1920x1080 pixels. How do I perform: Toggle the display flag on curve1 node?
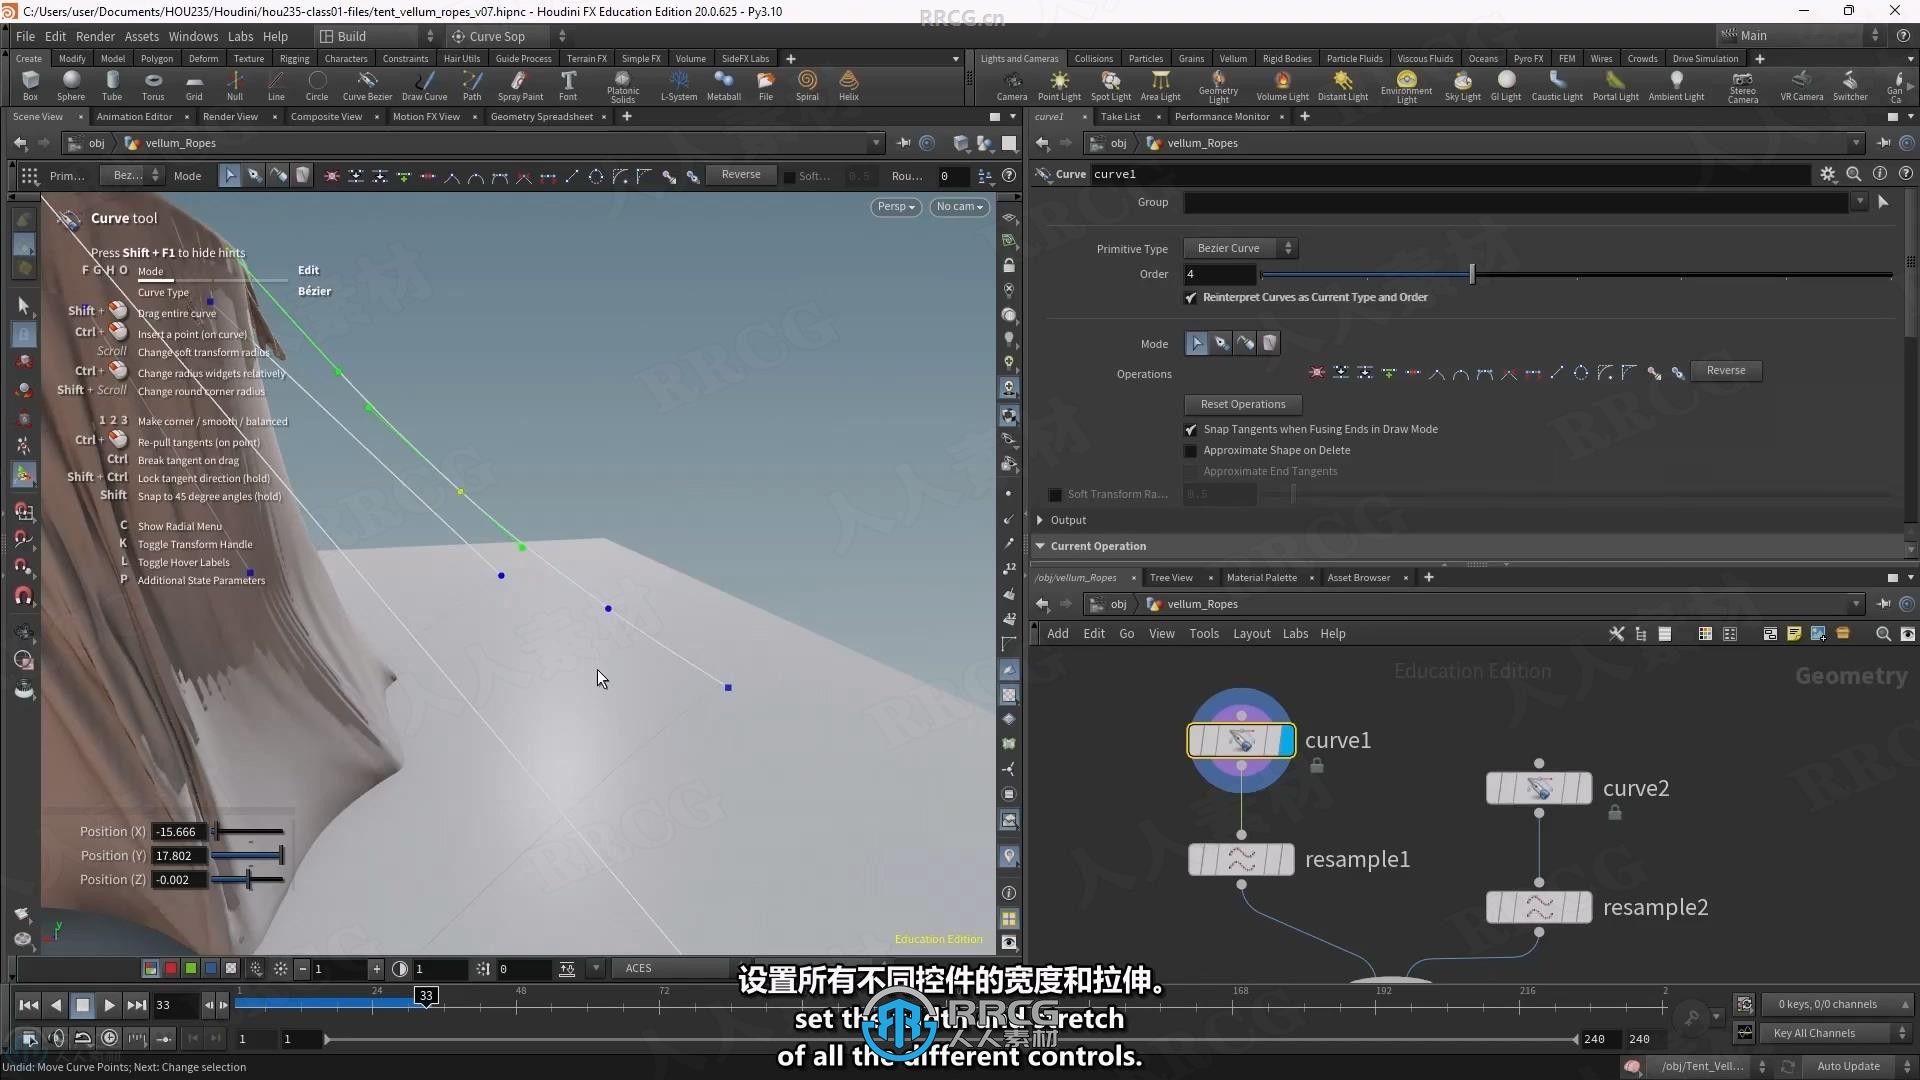coord(1287,741)
